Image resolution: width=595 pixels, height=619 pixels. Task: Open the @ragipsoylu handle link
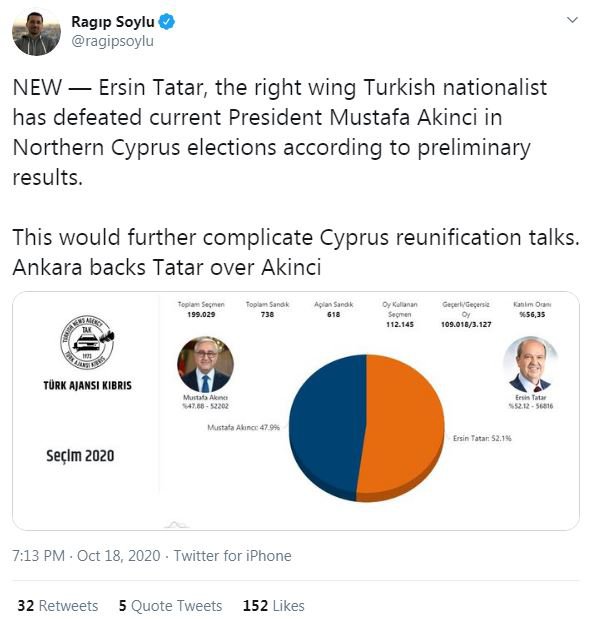point(112,41)
